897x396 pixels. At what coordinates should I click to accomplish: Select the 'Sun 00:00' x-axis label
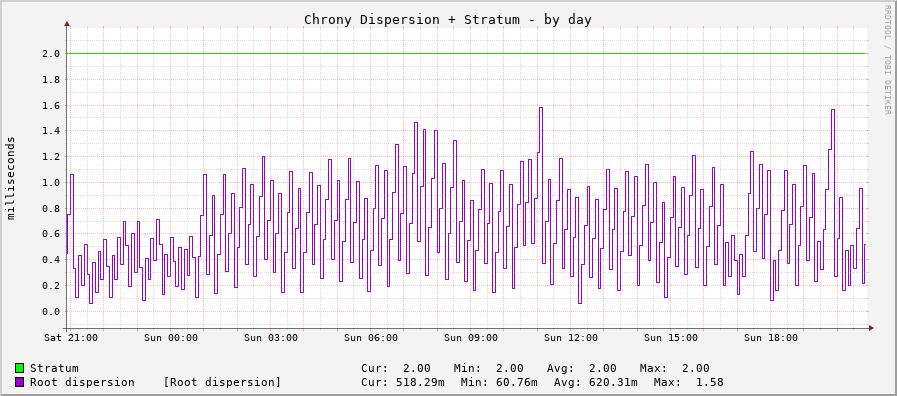coord(171,338)
